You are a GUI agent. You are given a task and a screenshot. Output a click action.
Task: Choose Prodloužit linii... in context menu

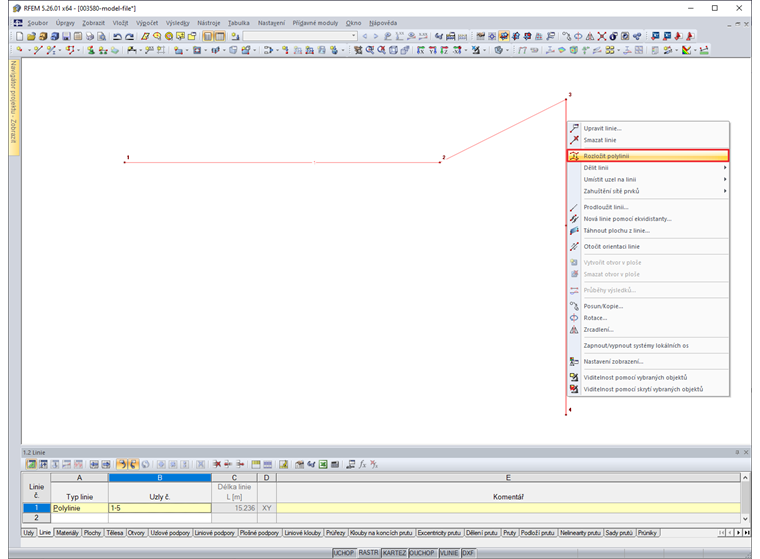[x=648, y=207]
